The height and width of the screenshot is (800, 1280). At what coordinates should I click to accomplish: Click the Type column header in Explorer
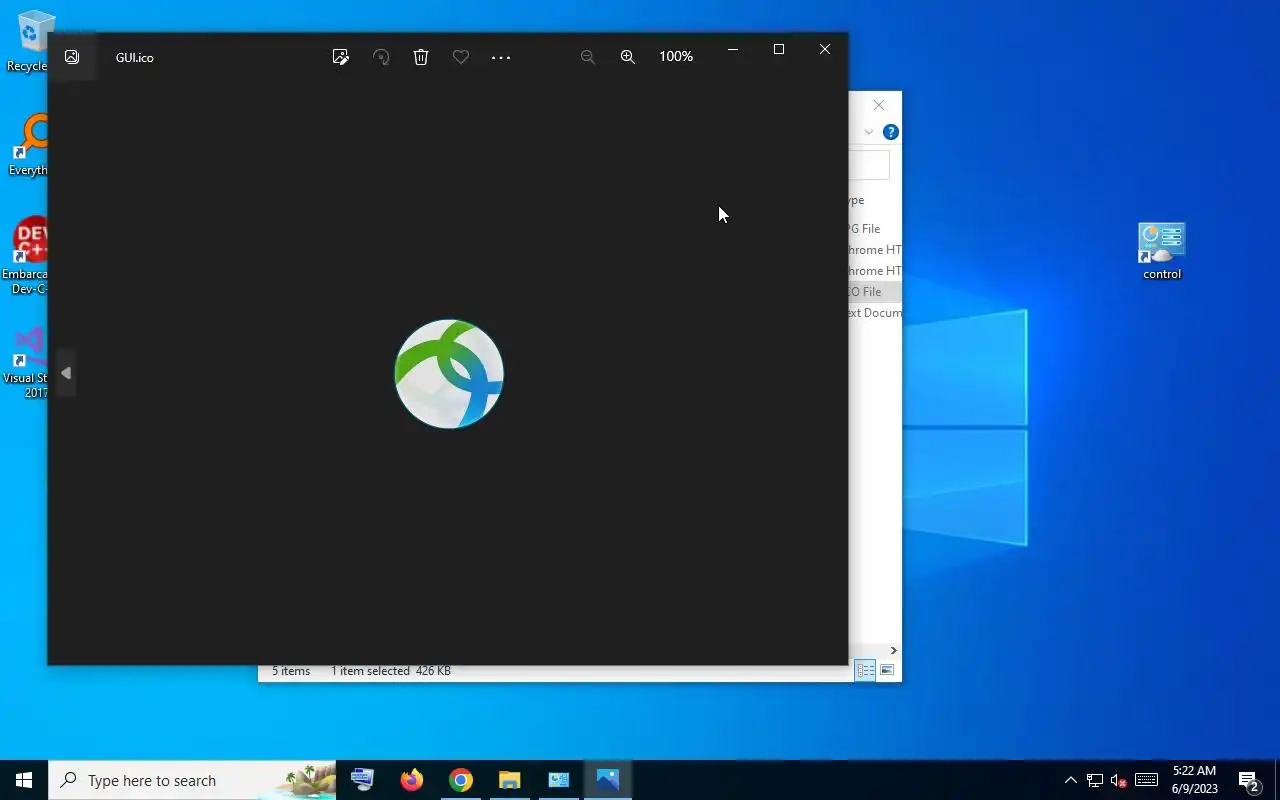856,200
